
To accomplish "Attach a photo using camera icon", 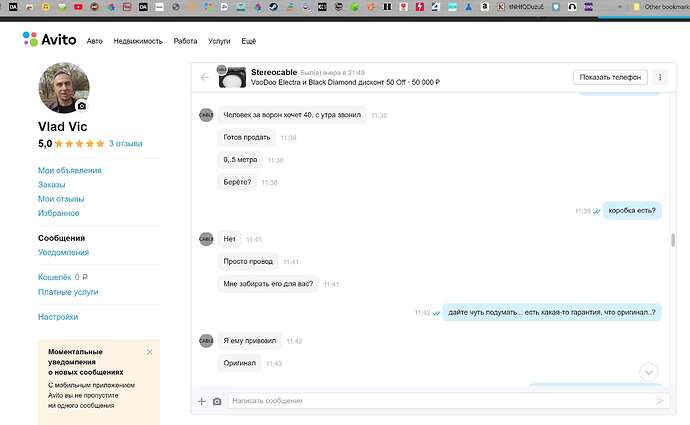I will 217,401.
